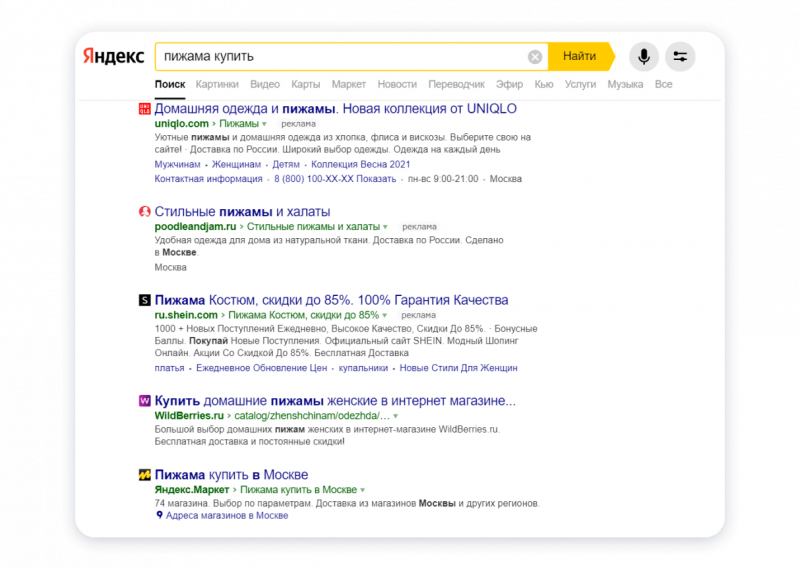The width and height of the screenshot is (800, 569).
Task: Open the Ежедневное Обновление Цен sitelink
Action: [x=262, y=368]
